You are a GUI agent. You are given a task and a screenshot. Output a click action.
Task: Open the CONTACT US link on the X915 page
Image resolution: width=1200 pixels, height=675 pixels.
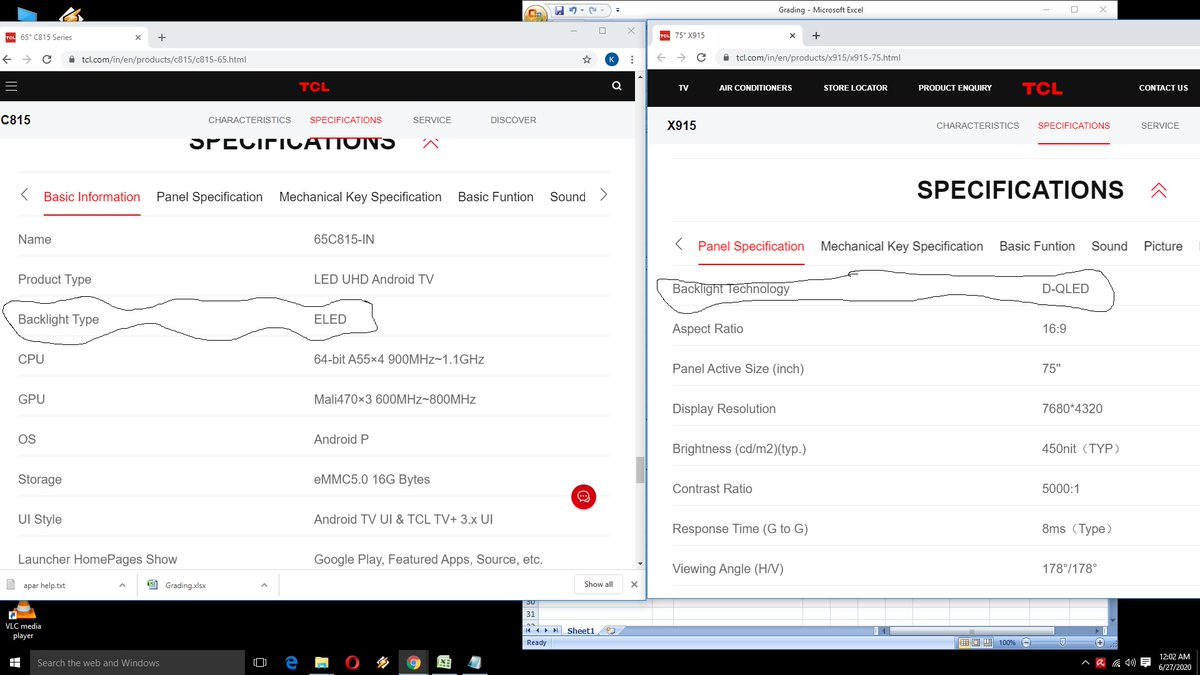[1163, 88]
